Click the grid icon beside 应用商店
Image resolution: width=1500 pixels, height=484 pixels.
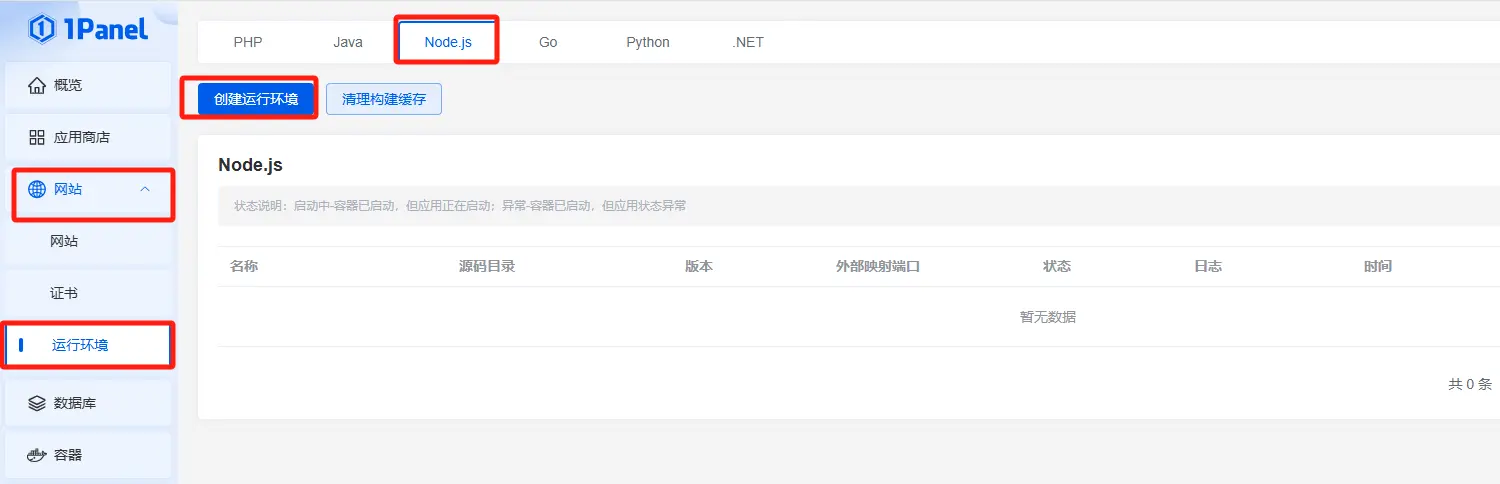coord(37,137)
